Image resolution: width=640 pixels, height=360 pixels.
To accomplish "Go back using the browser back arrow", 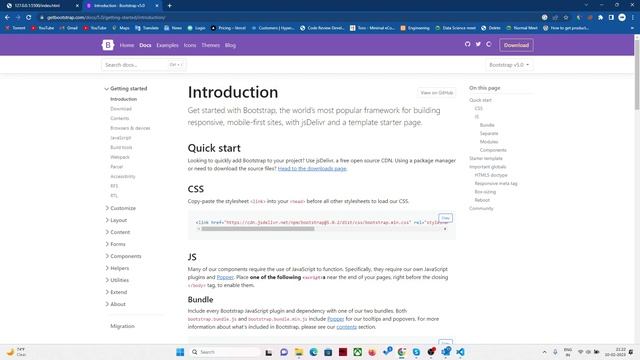I will pyautogui.click(x=7, y=18).
